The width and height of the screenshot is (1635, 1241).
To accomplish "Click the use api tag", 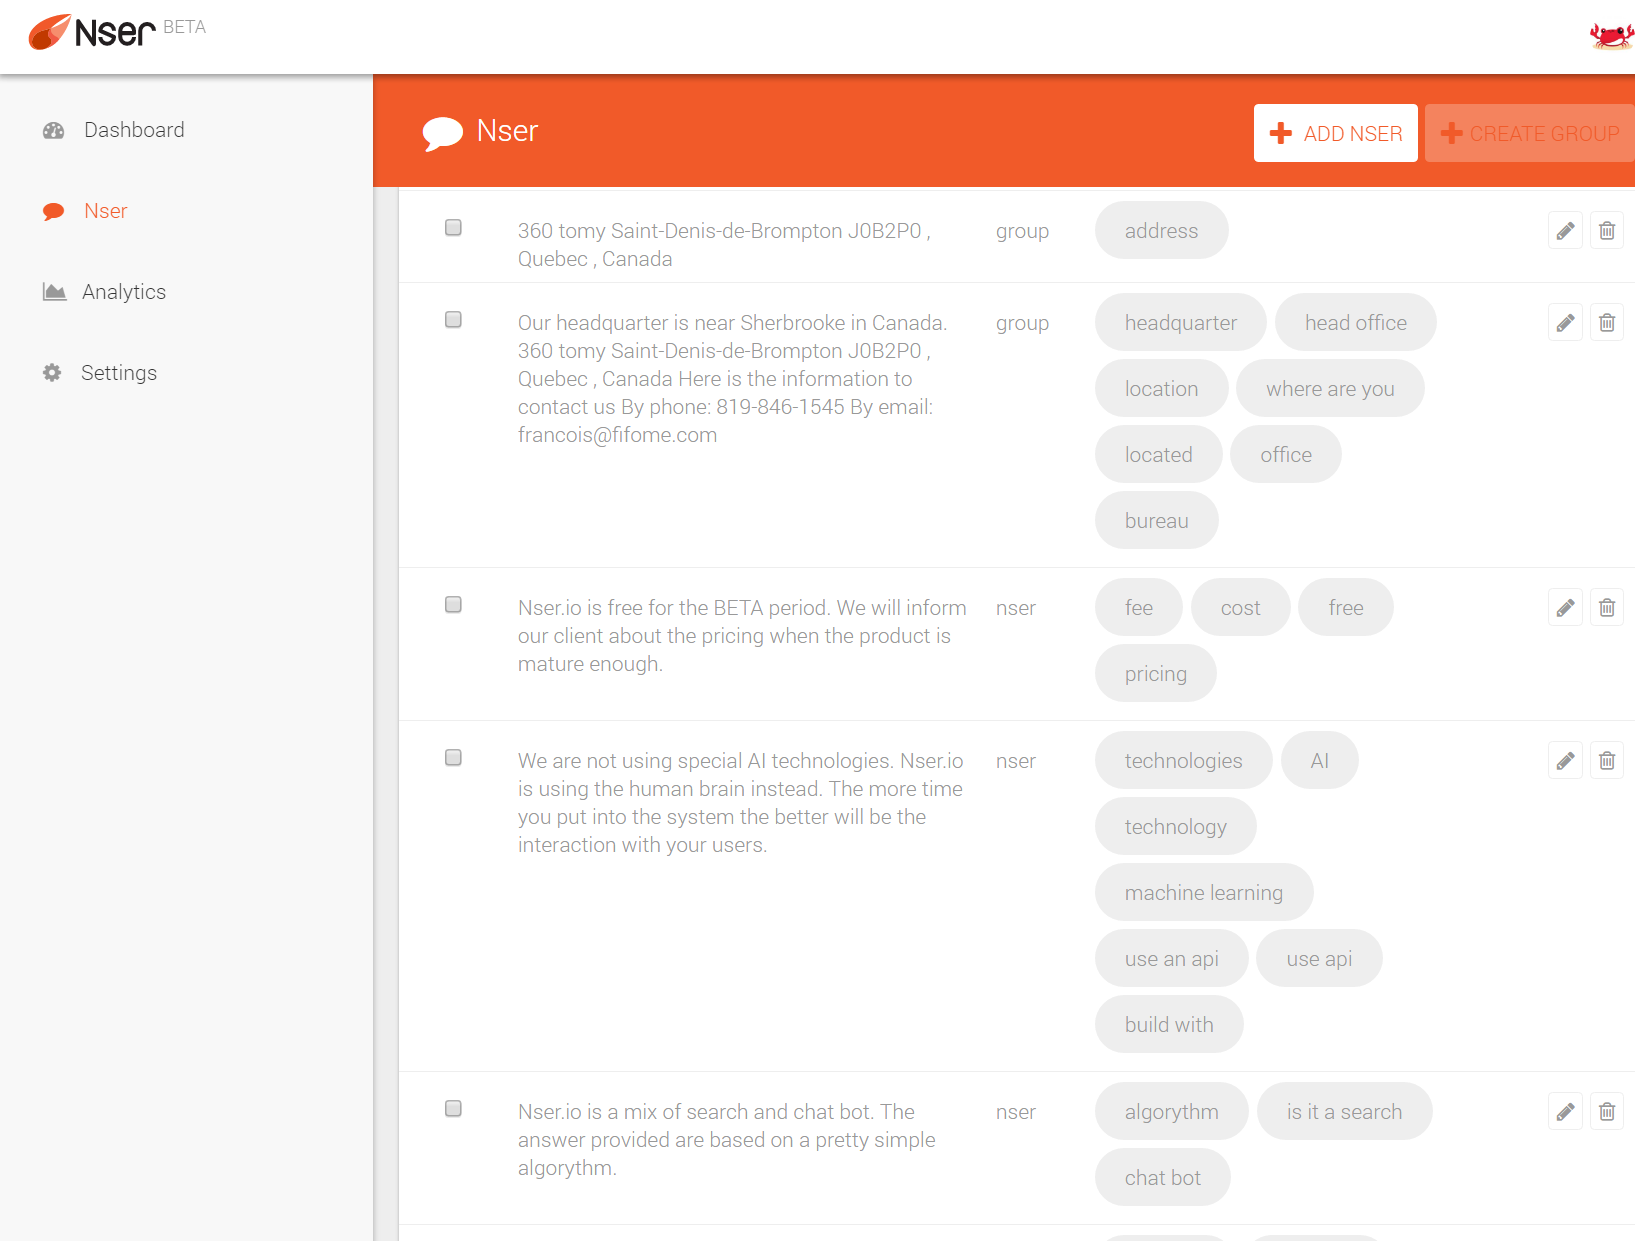I will 1319,959.
